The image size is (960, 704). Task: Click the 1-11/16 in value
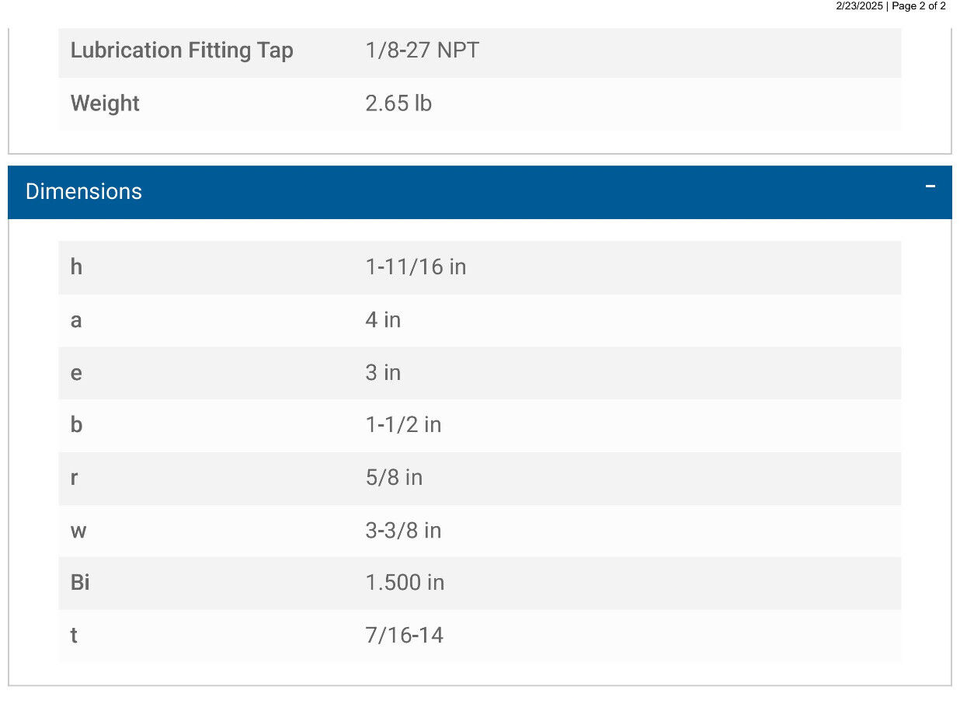(x=416, y=267)
